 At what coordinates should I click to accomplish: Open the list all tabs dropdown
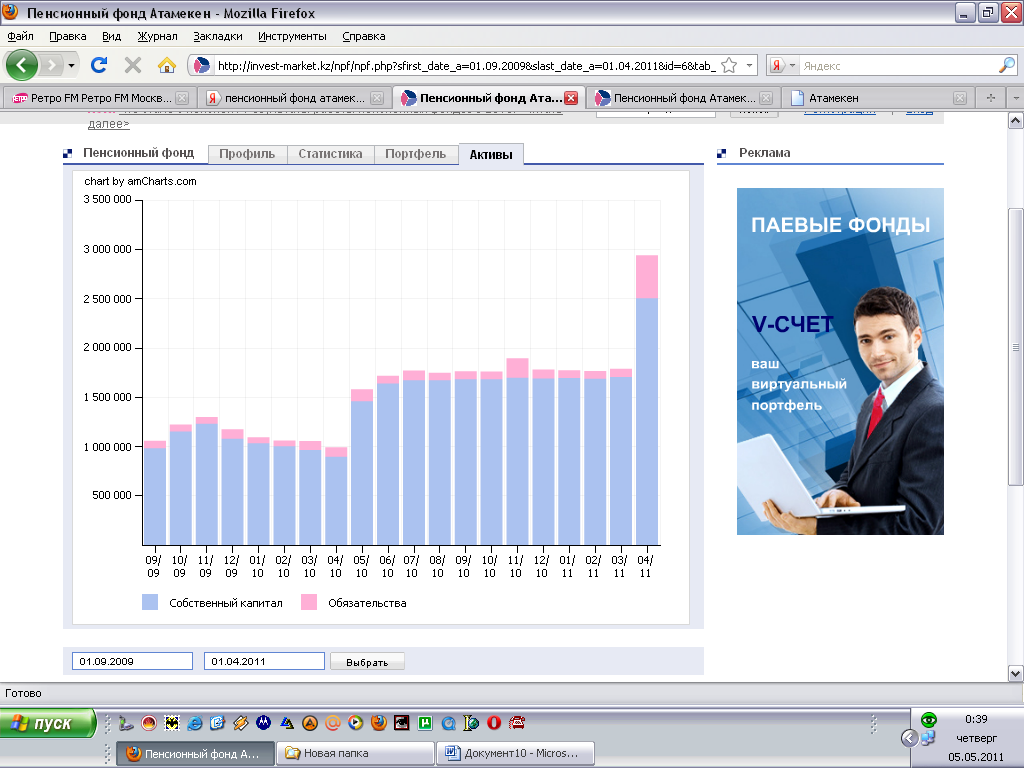point(1014,98)
